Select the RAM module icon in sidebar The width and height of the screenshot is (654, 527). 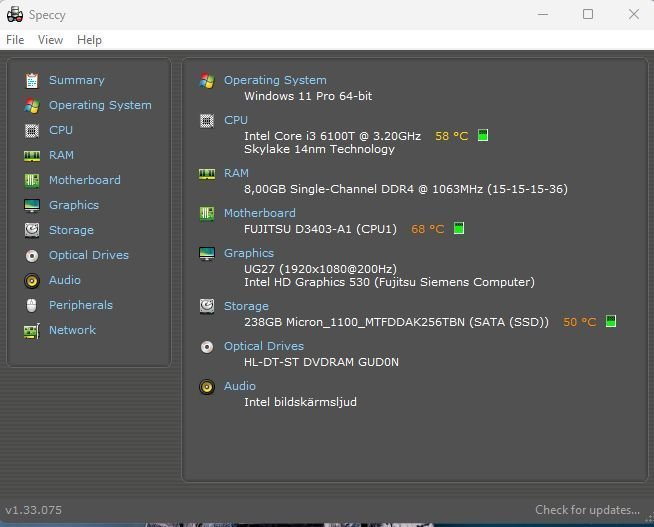coord(32,155)
